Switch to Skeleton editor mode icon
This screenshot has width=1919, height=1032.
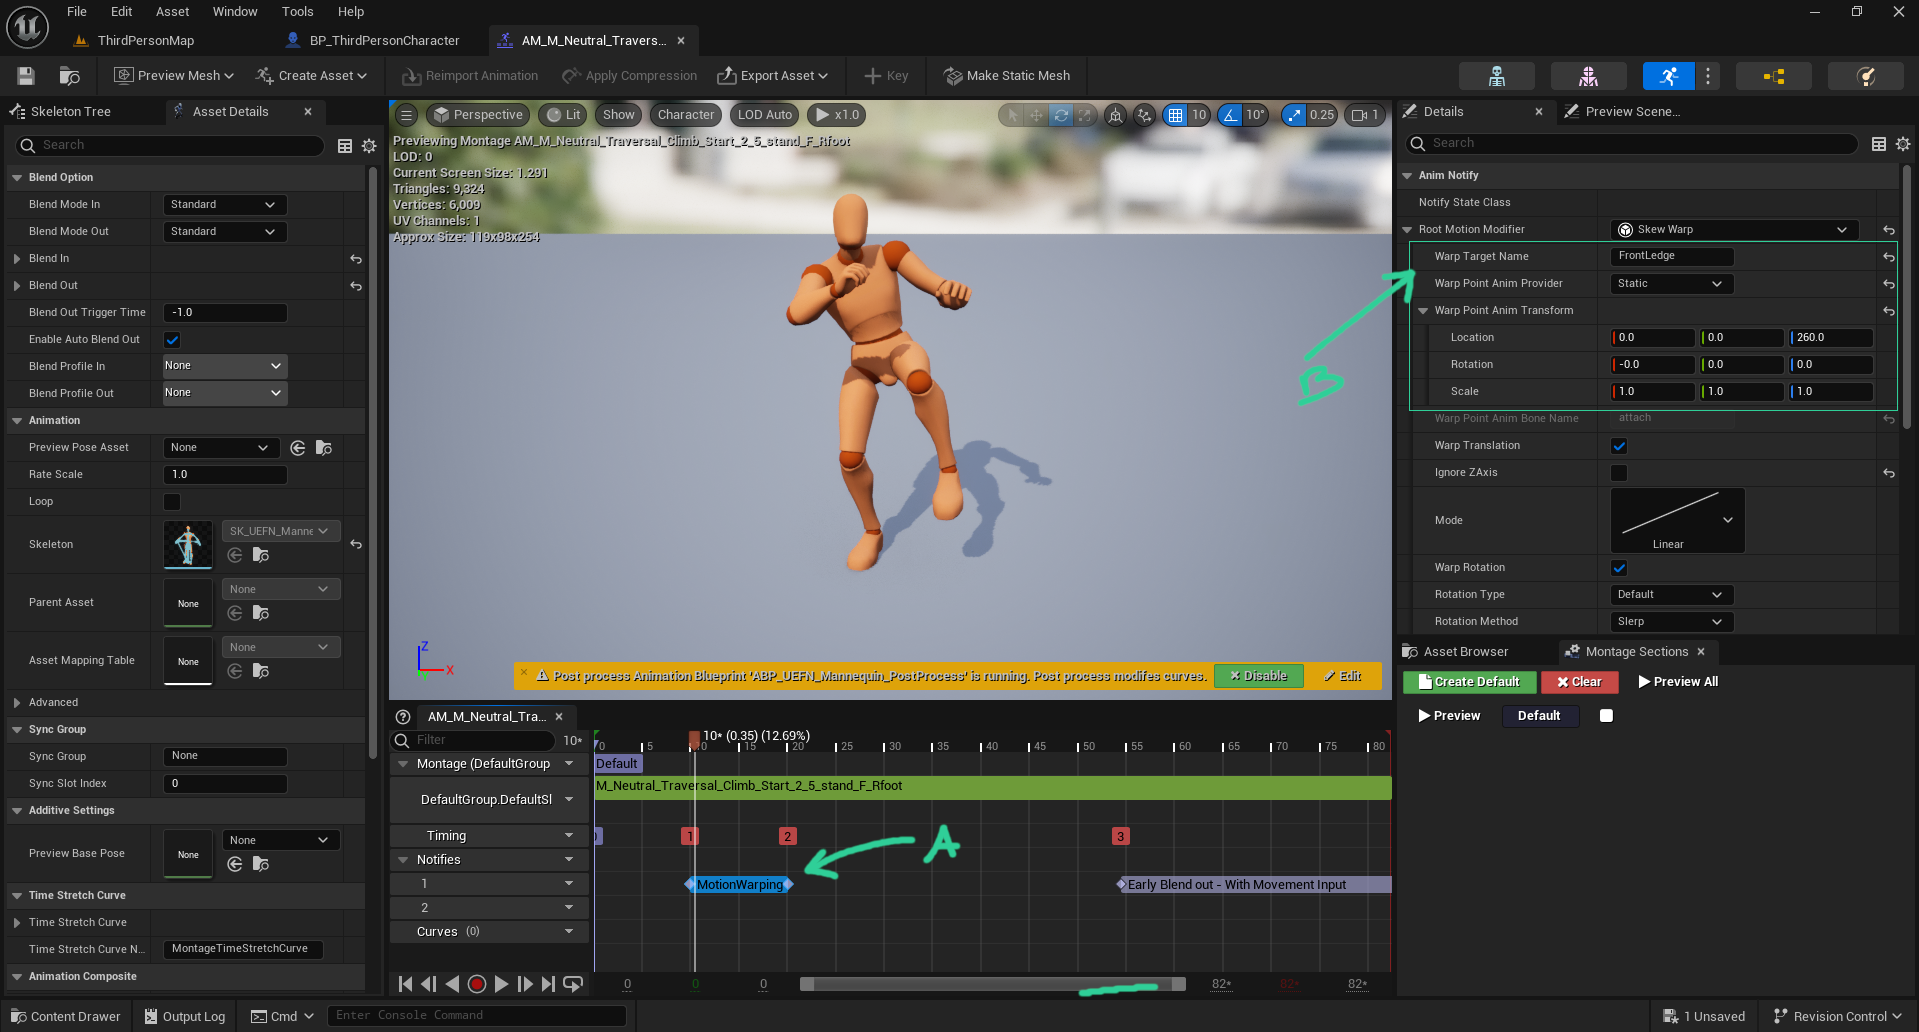1496,76
